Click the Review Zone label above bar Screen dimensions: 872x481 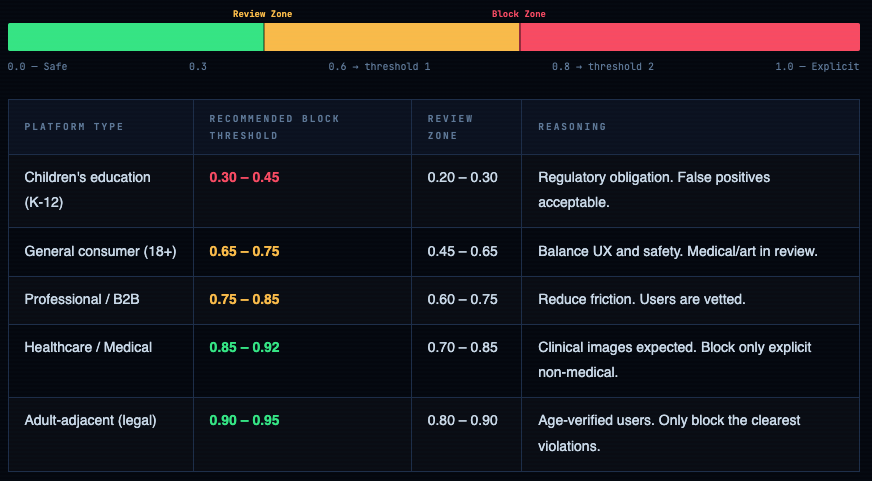263,14
